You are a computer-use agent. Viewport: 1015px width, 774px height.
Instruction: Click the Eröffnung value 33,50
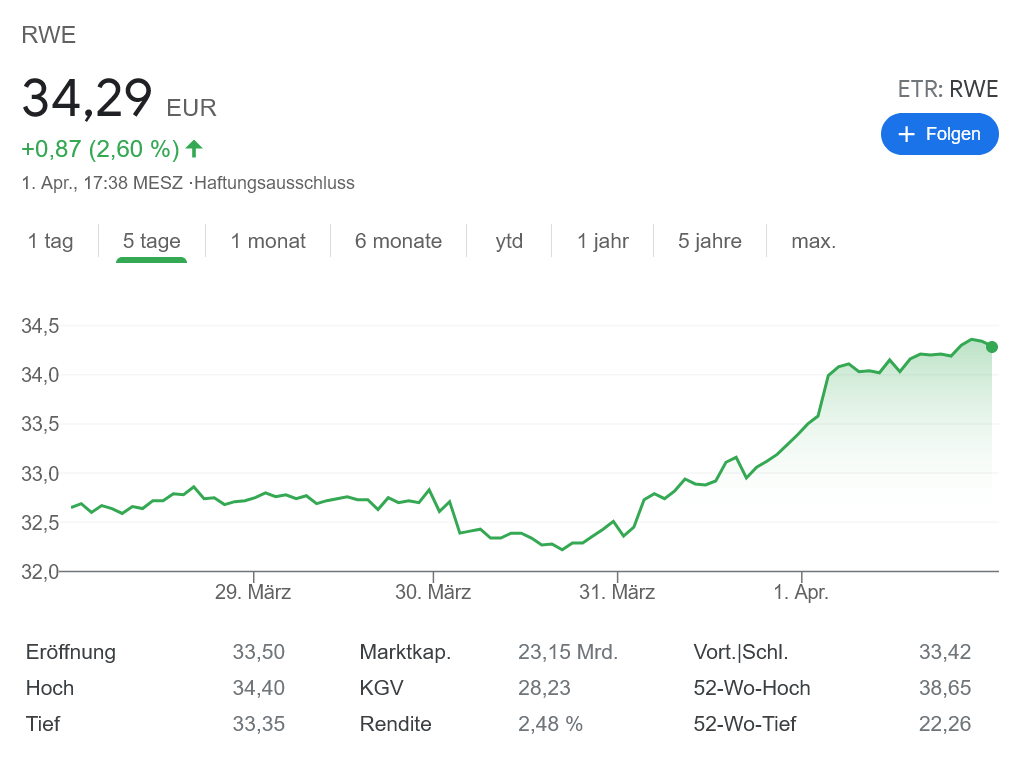click(x=259, y=652)
